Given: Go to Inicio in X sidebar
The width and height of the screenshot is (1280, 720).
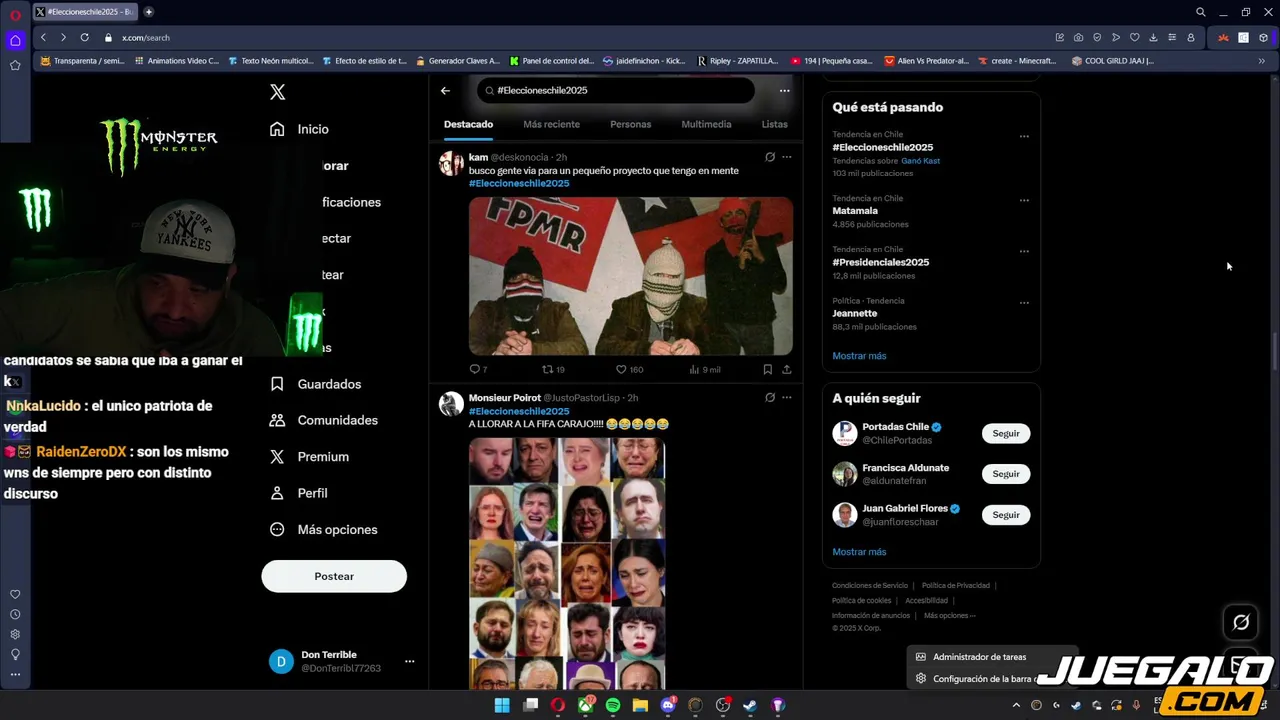Looking at the screenshot, I should point(299,129).
